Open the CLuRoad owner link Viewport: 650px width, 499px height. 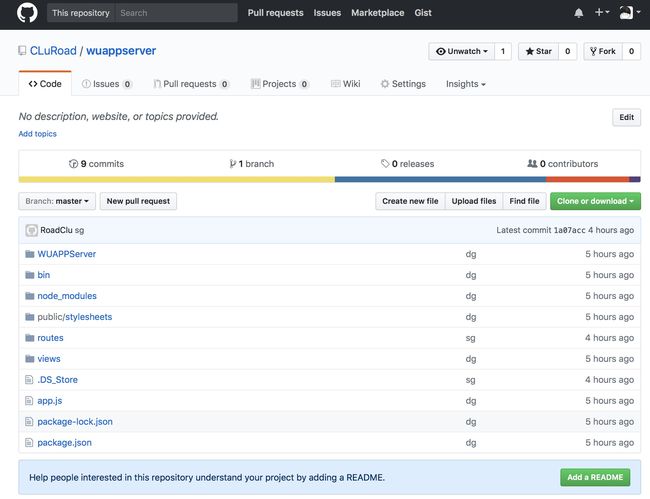[53, 51]
